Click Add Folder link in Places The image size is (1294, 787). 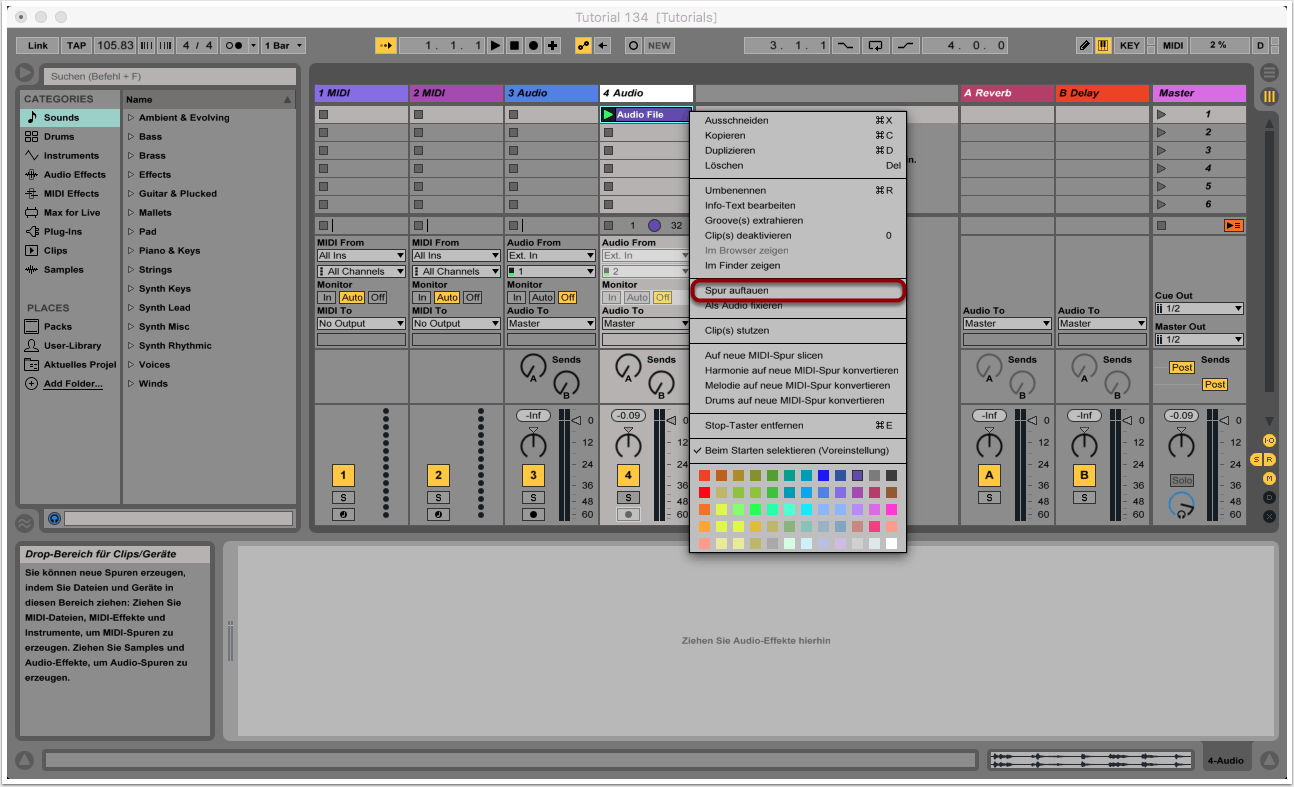[72, 384]
